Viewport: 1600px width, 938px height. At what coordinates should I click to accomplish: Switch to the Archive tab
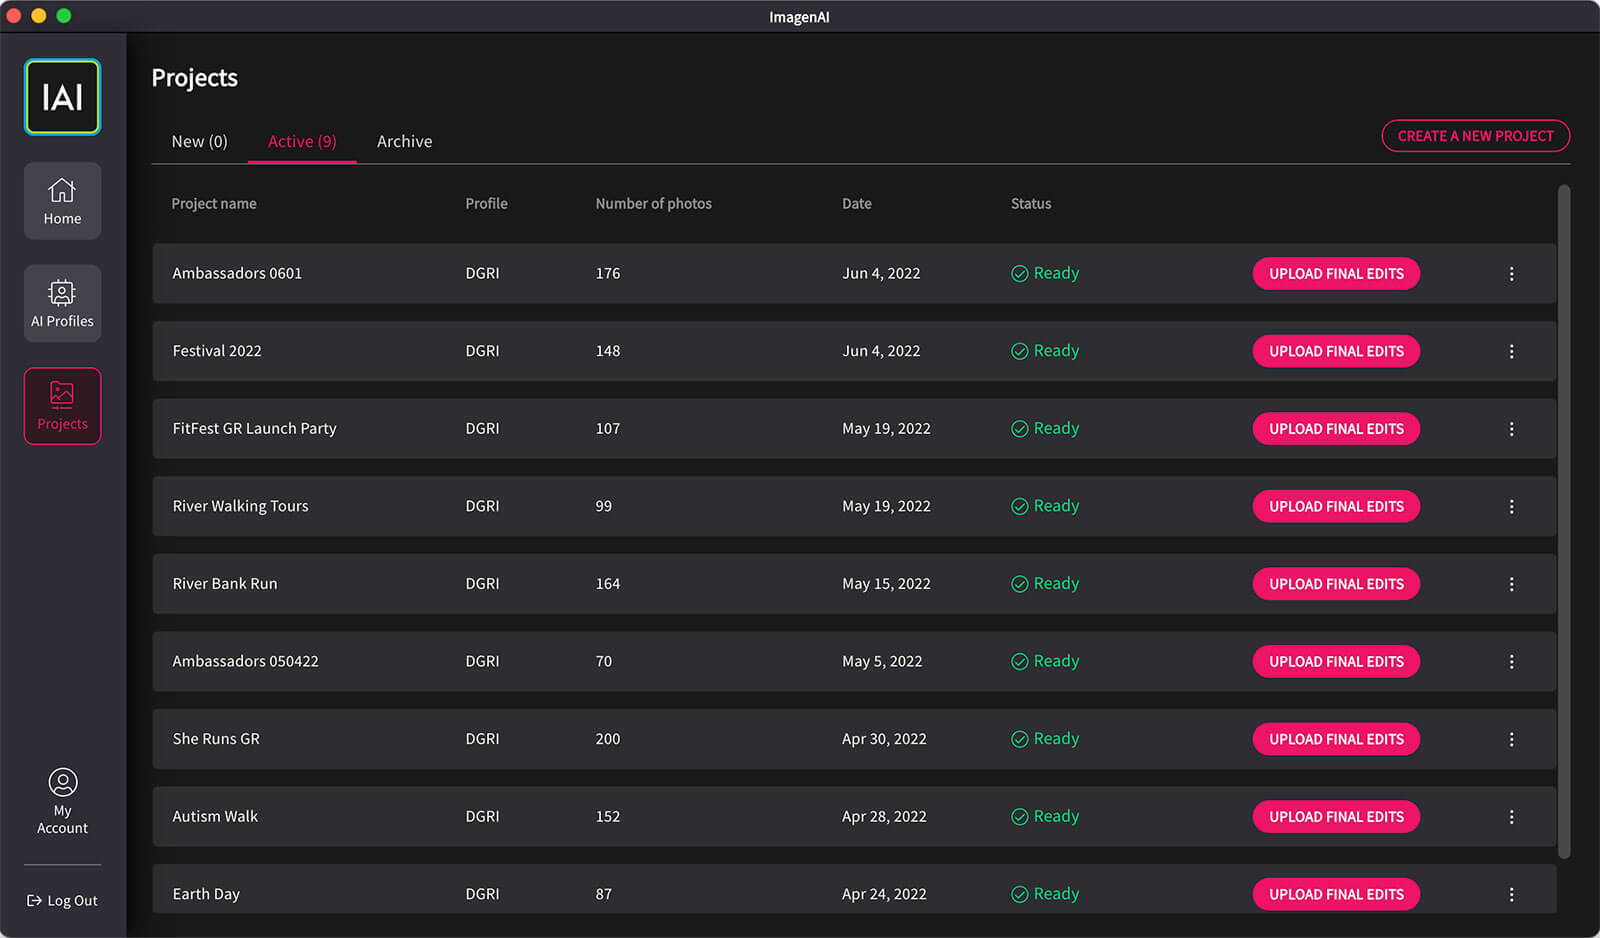click(404, 141)
